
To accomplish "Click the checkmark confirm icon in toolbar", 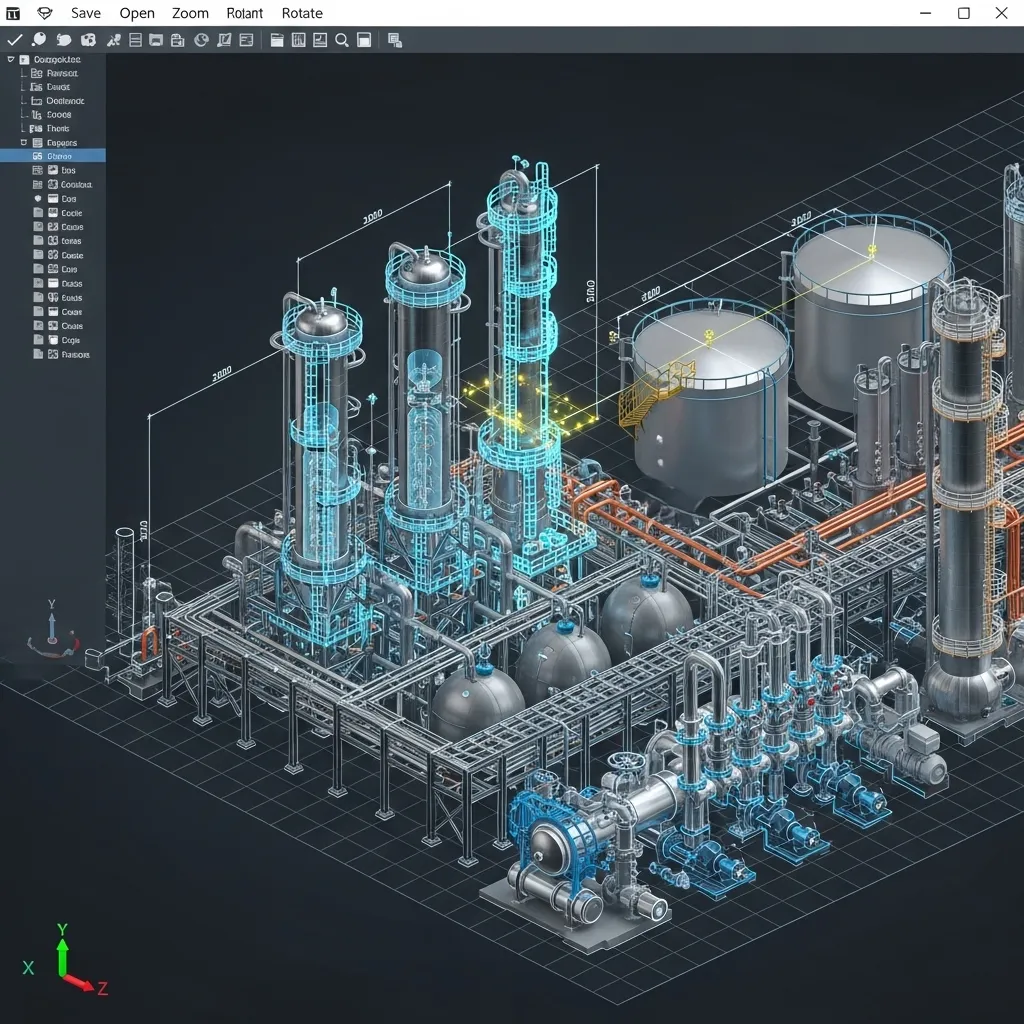I will point(14,40).
